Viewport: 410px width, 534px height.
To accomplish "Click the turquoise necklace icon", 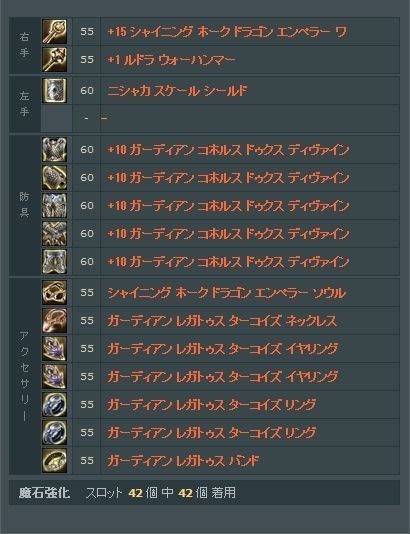I will point(54,320).
